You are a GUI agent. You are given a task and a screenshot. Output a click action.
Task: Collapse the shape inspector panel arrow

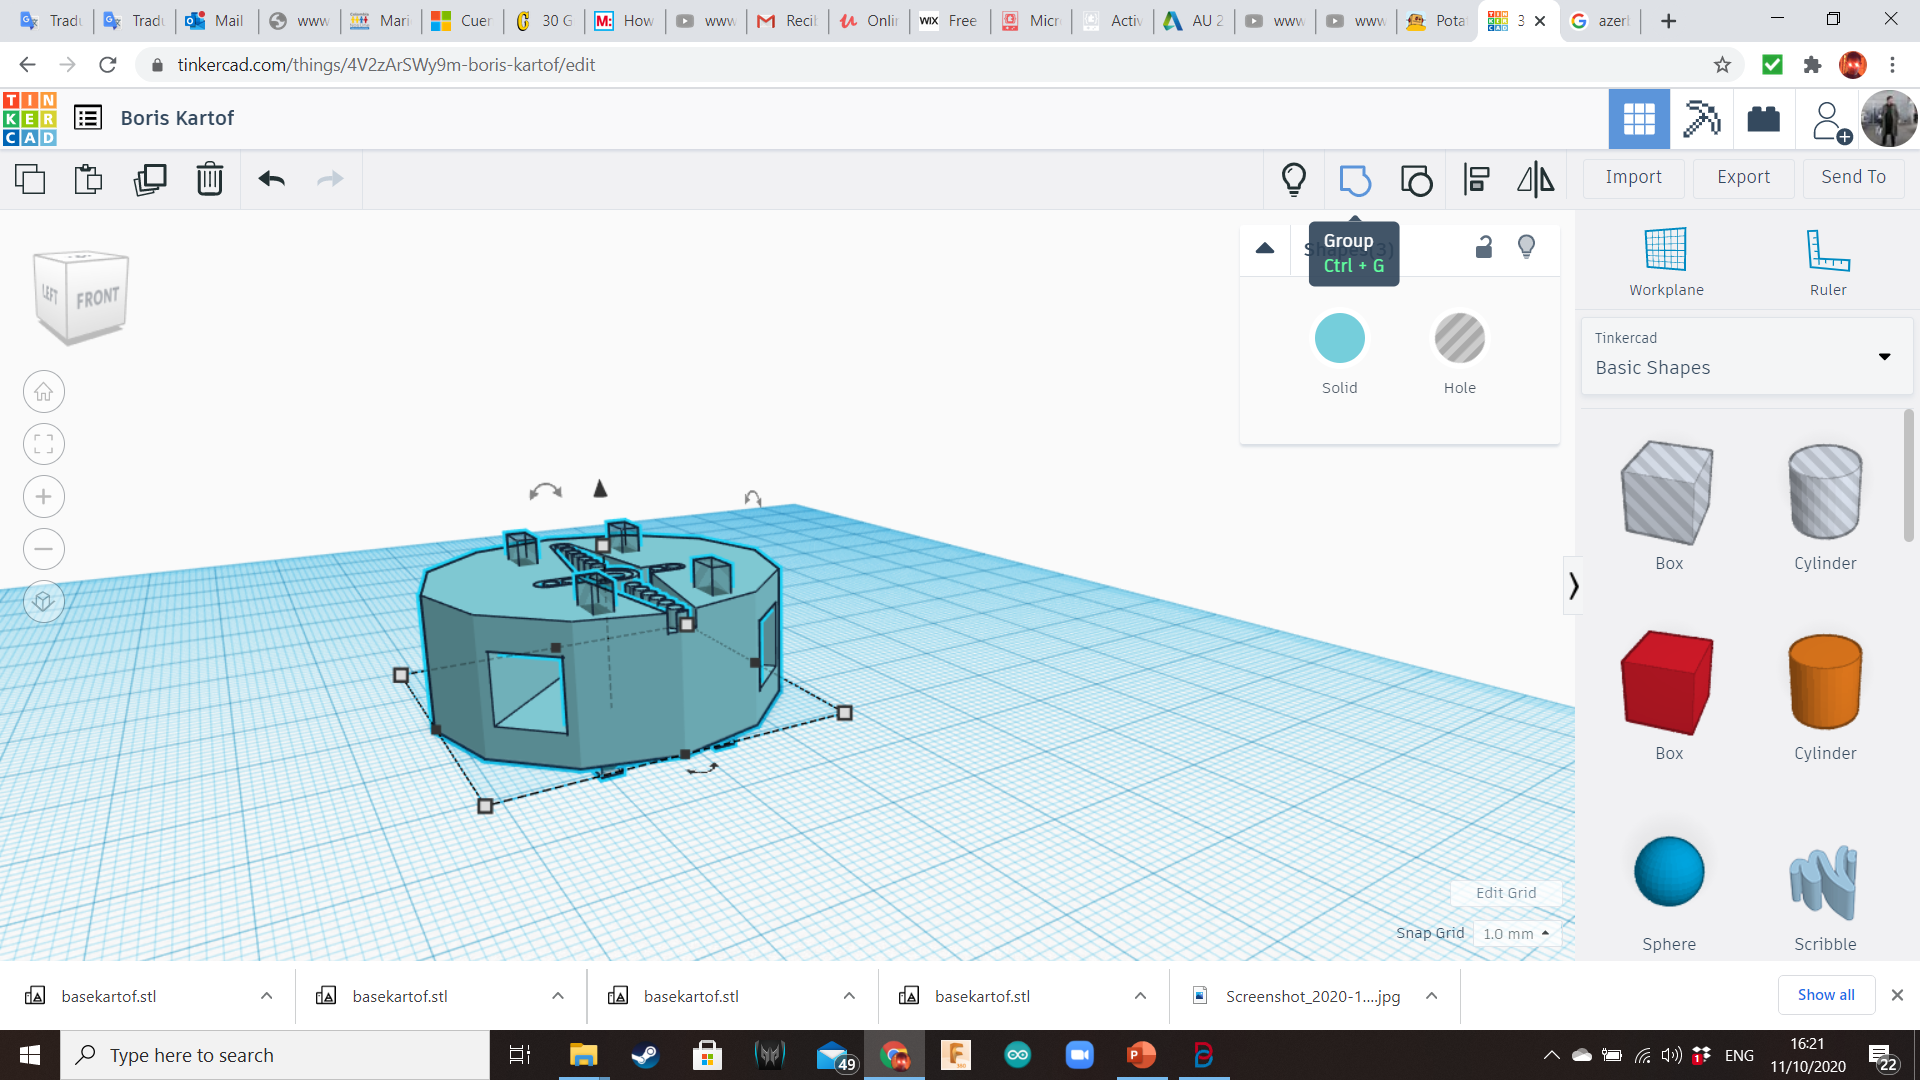click(x=1265, y=248)
